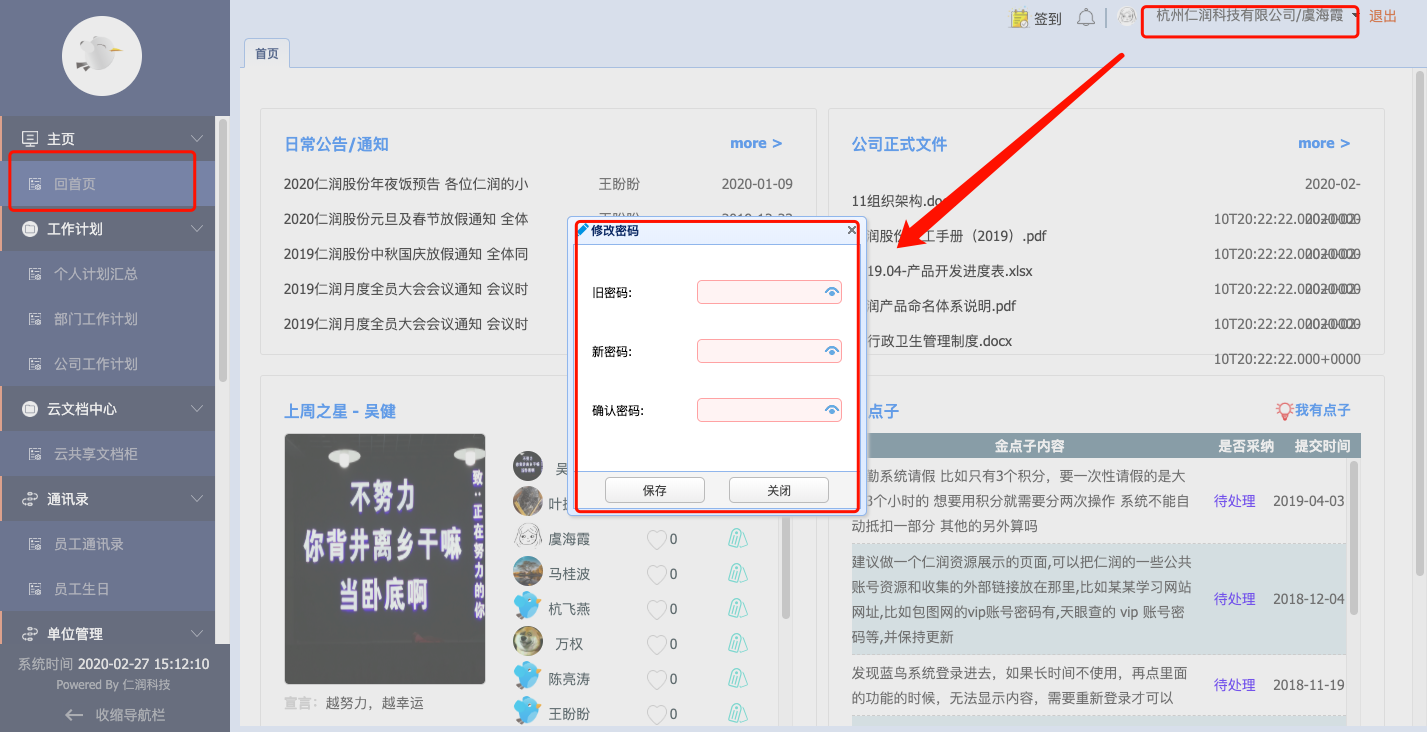Click the 我有点子 lightbulb icon

coord(1284,411)
